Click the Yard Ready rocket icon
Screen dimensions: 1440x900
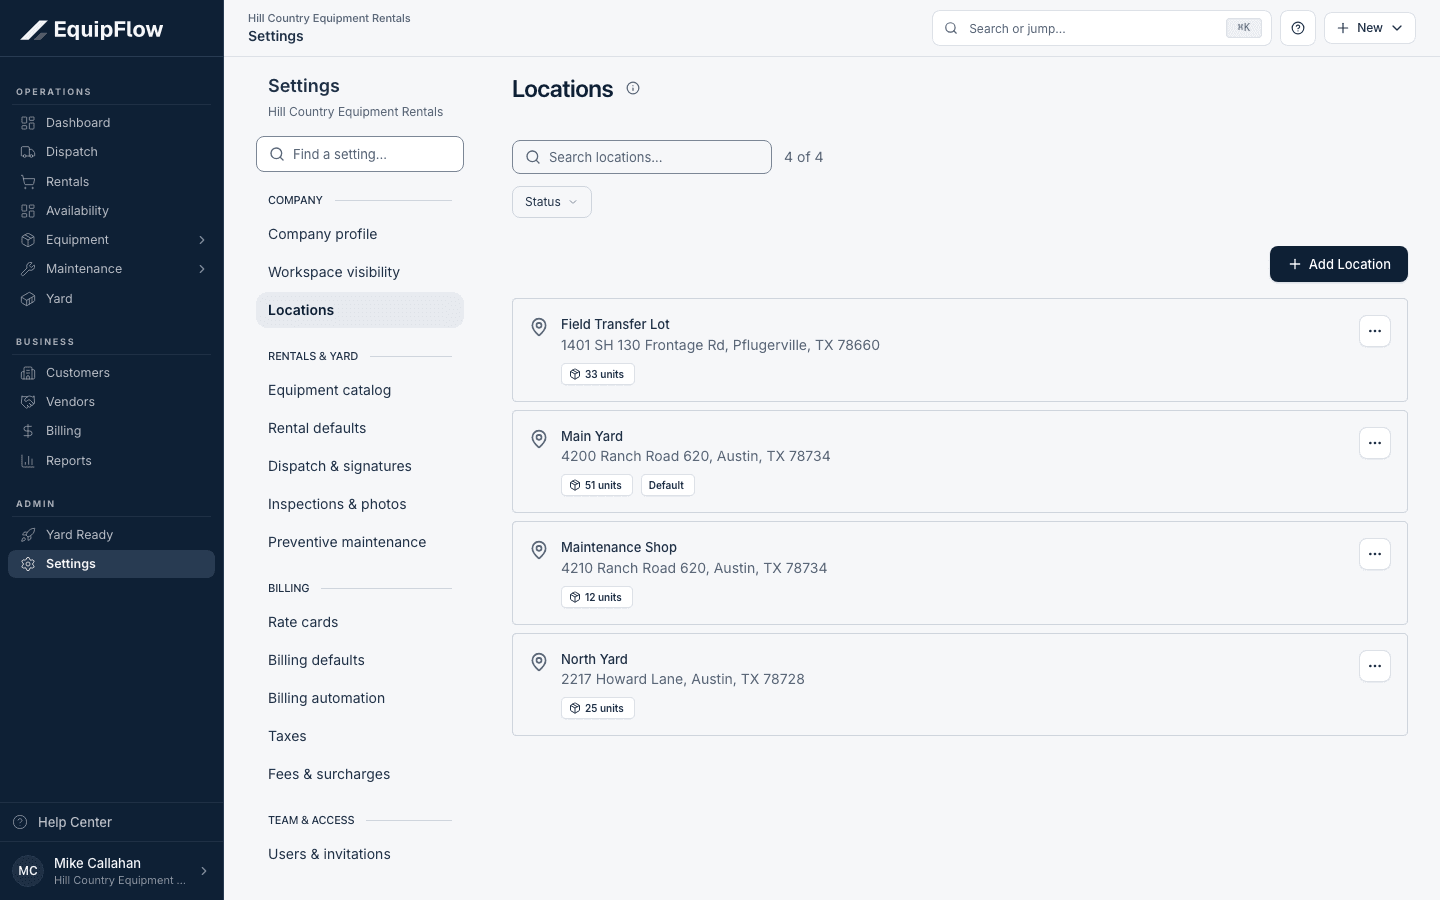click(28, 535)
